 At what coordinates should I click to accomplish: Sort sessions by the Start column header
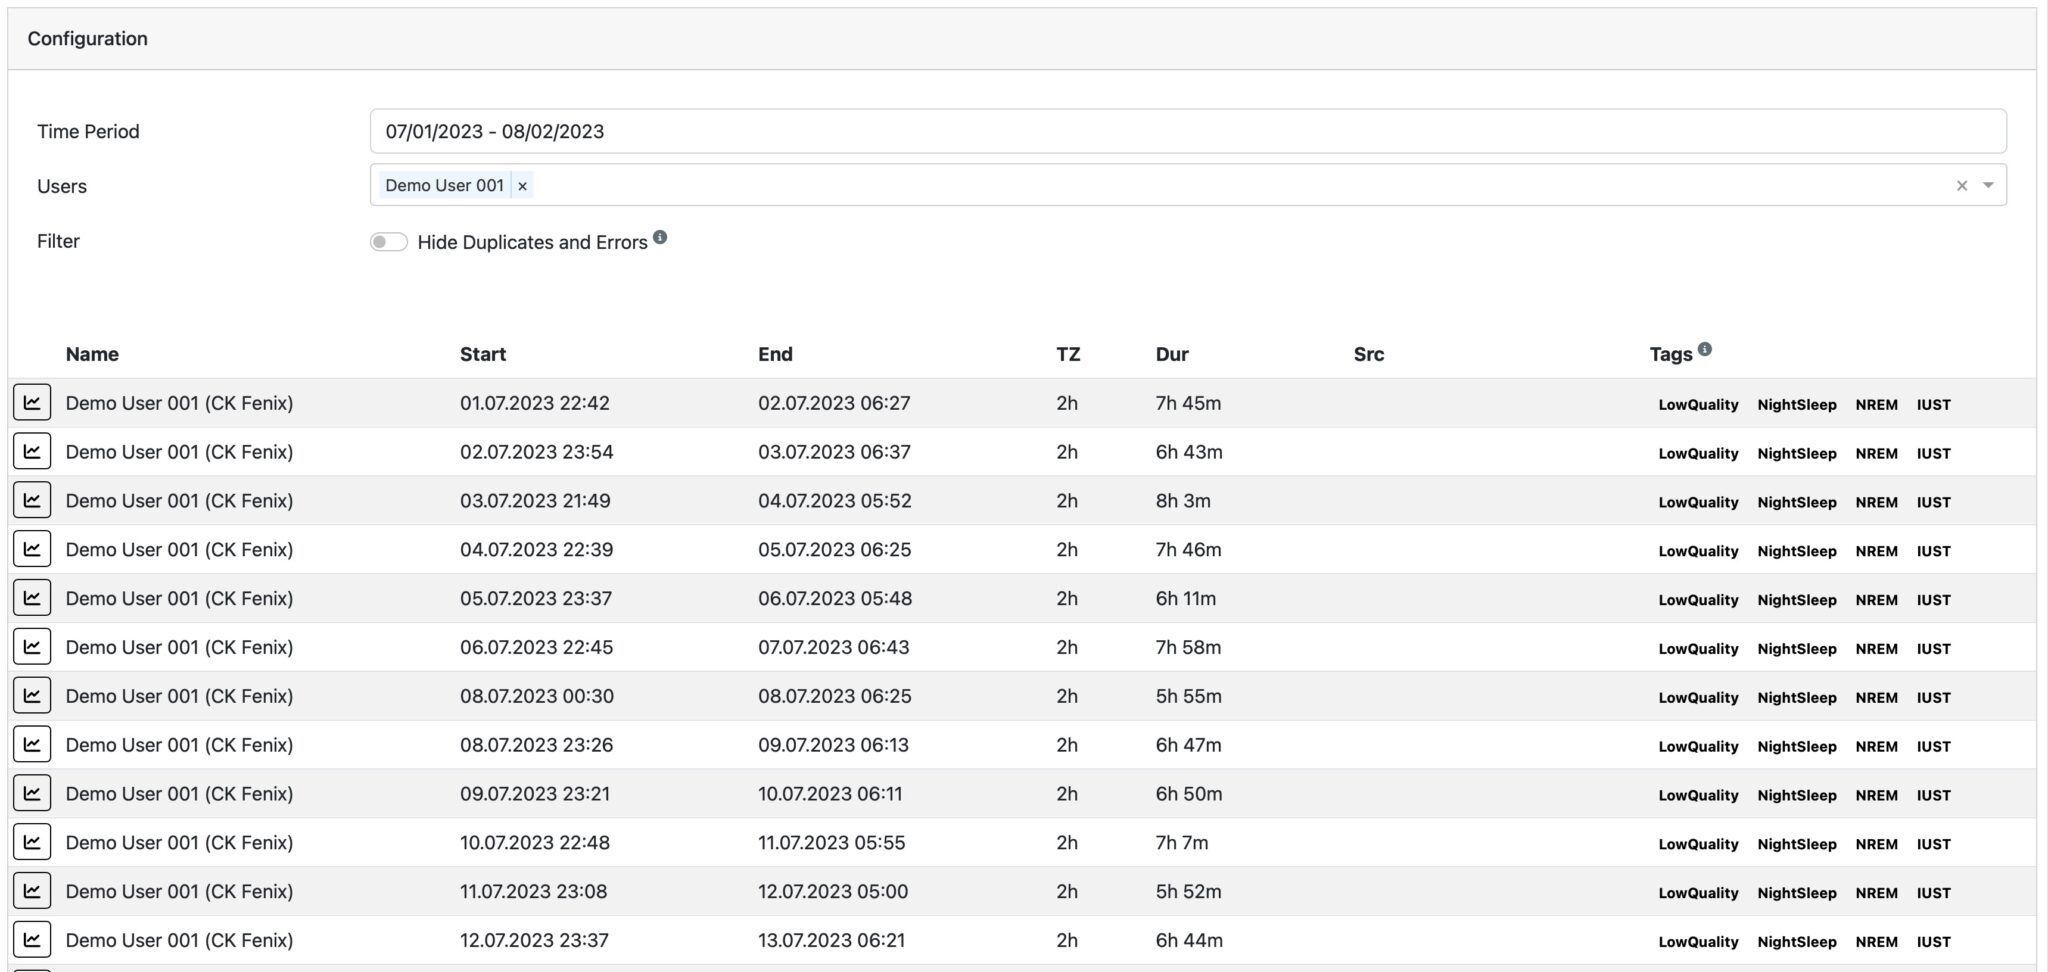[x=482, y=353]
